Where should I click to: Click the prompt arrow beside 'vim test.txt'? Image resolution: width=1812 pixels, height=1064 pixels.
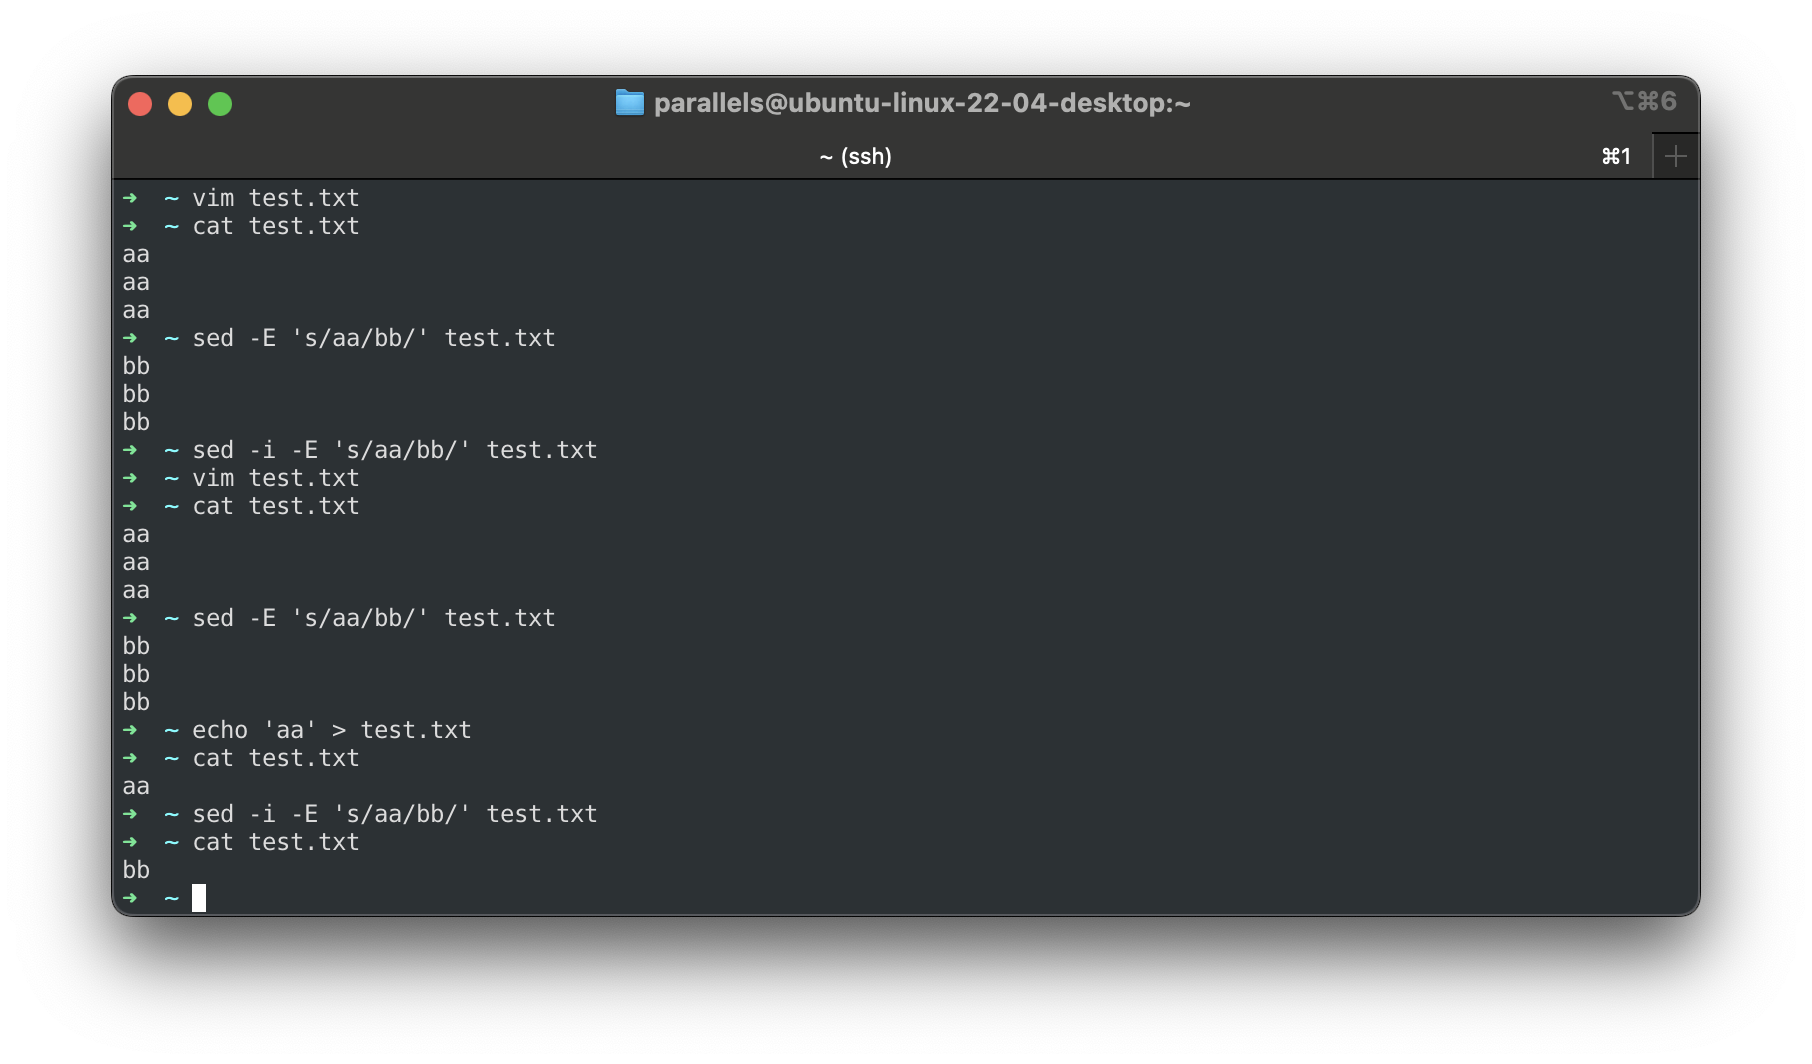131,198
